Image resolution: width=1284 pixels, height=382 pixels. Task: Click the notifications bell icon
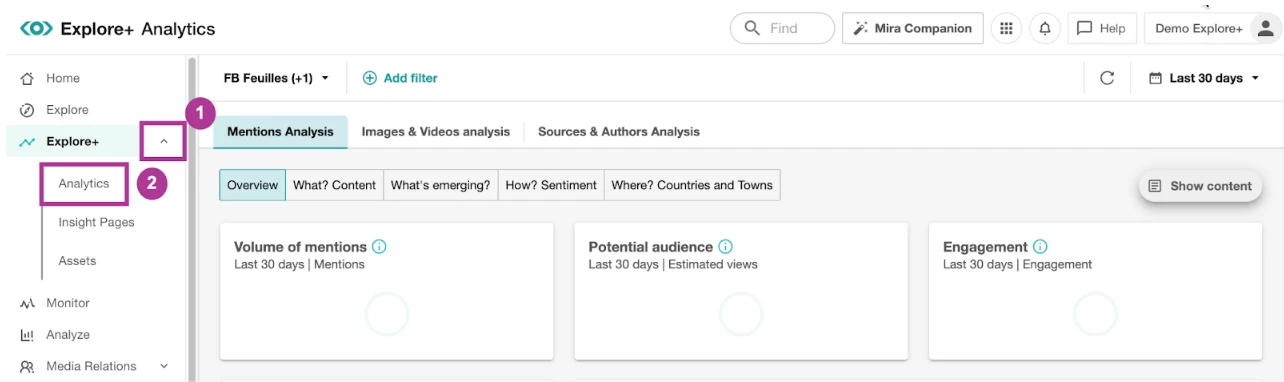[1045, 29]
